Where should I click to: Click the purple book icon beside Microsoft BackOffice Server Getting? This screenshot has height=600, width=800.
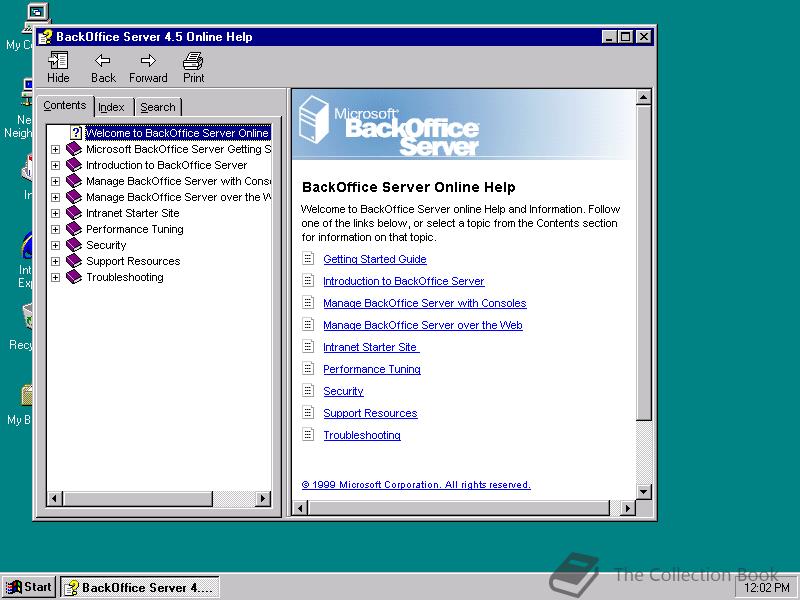(74, 149)
